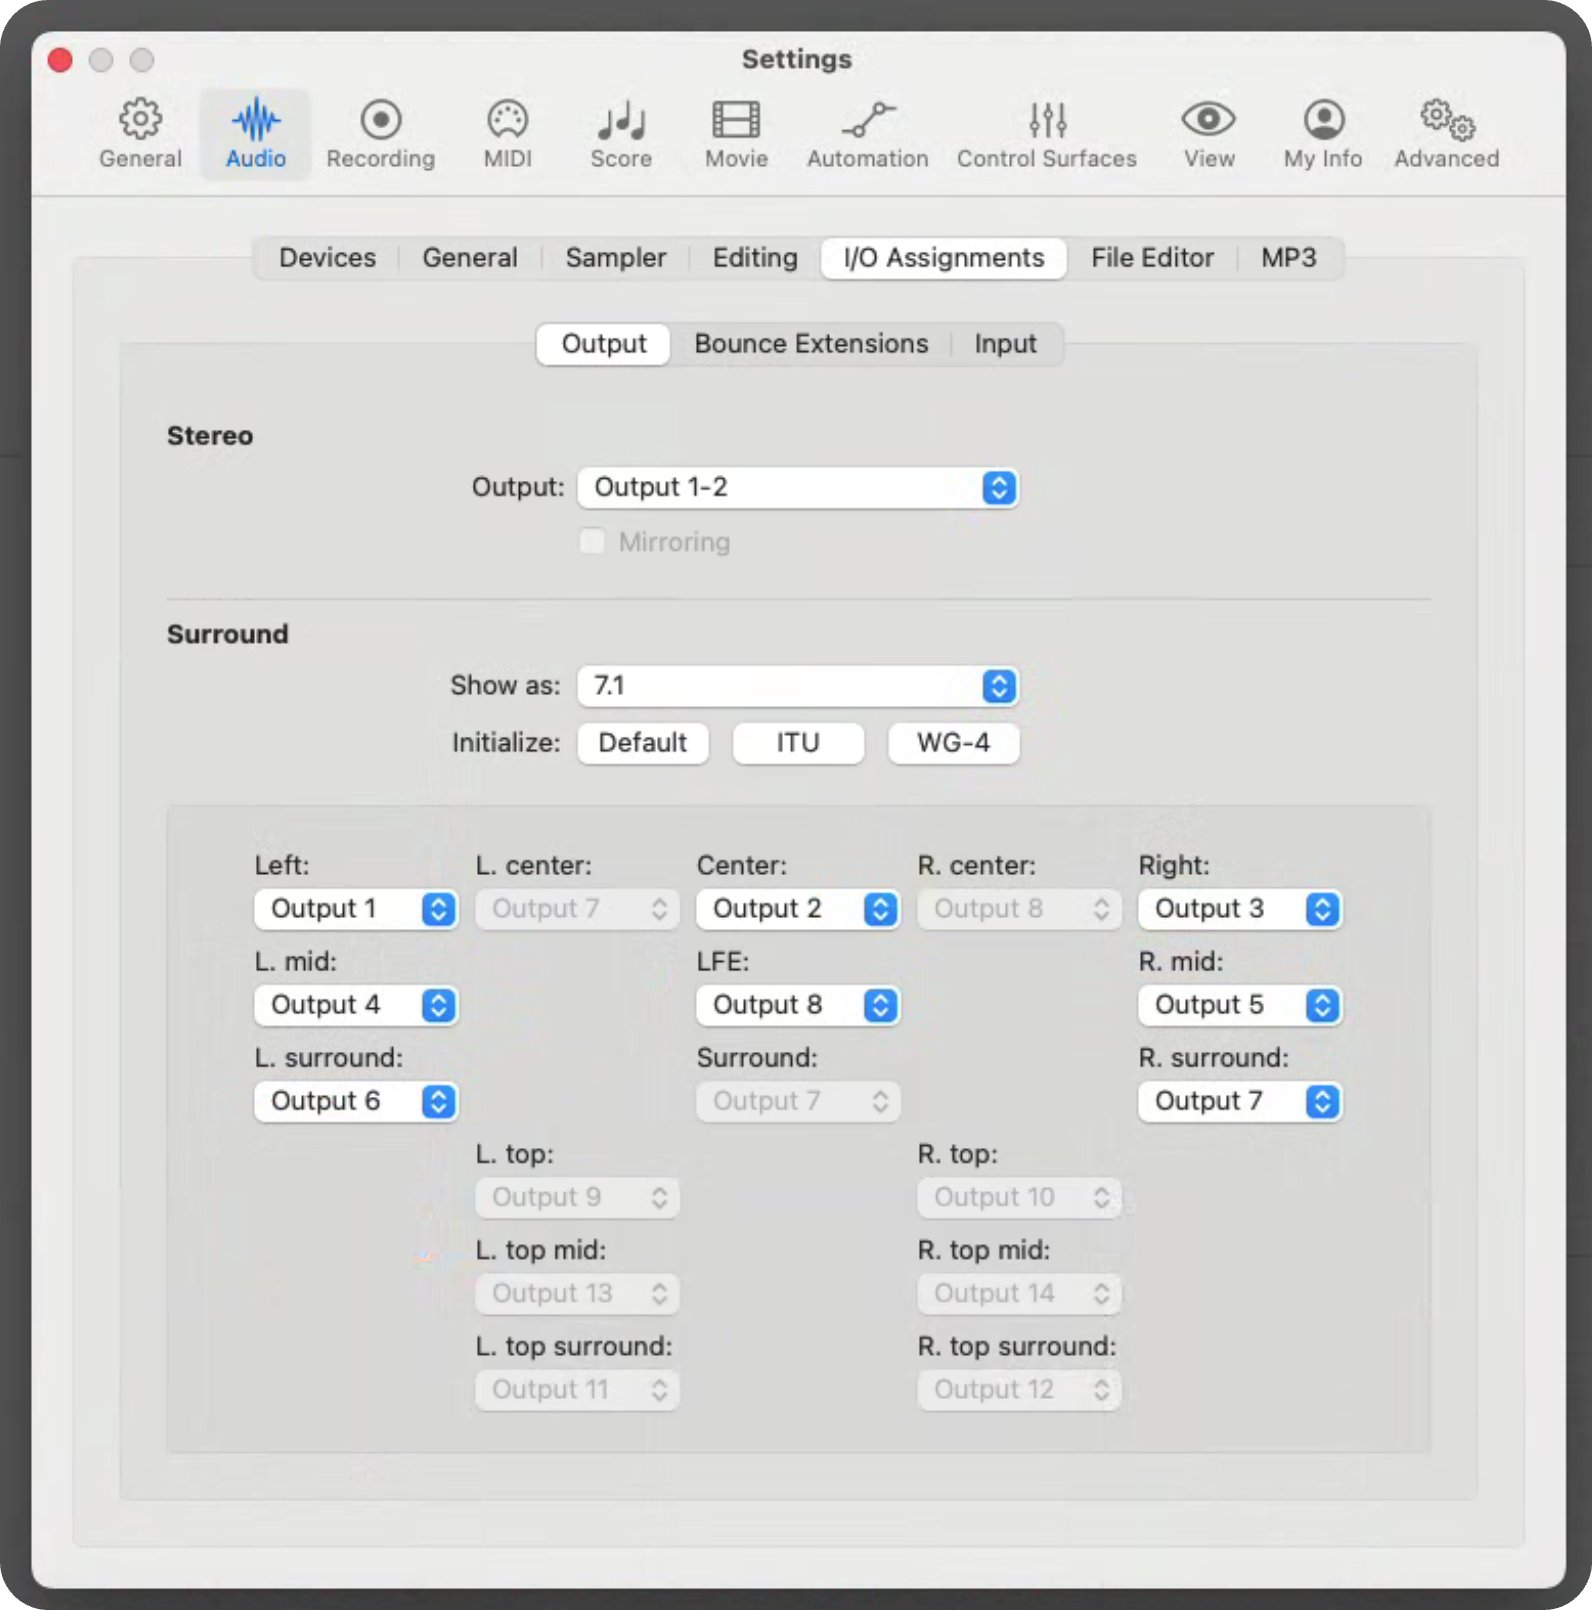Close the Settings window
Screen dimensions: 1592x1610
click(60, 60)
